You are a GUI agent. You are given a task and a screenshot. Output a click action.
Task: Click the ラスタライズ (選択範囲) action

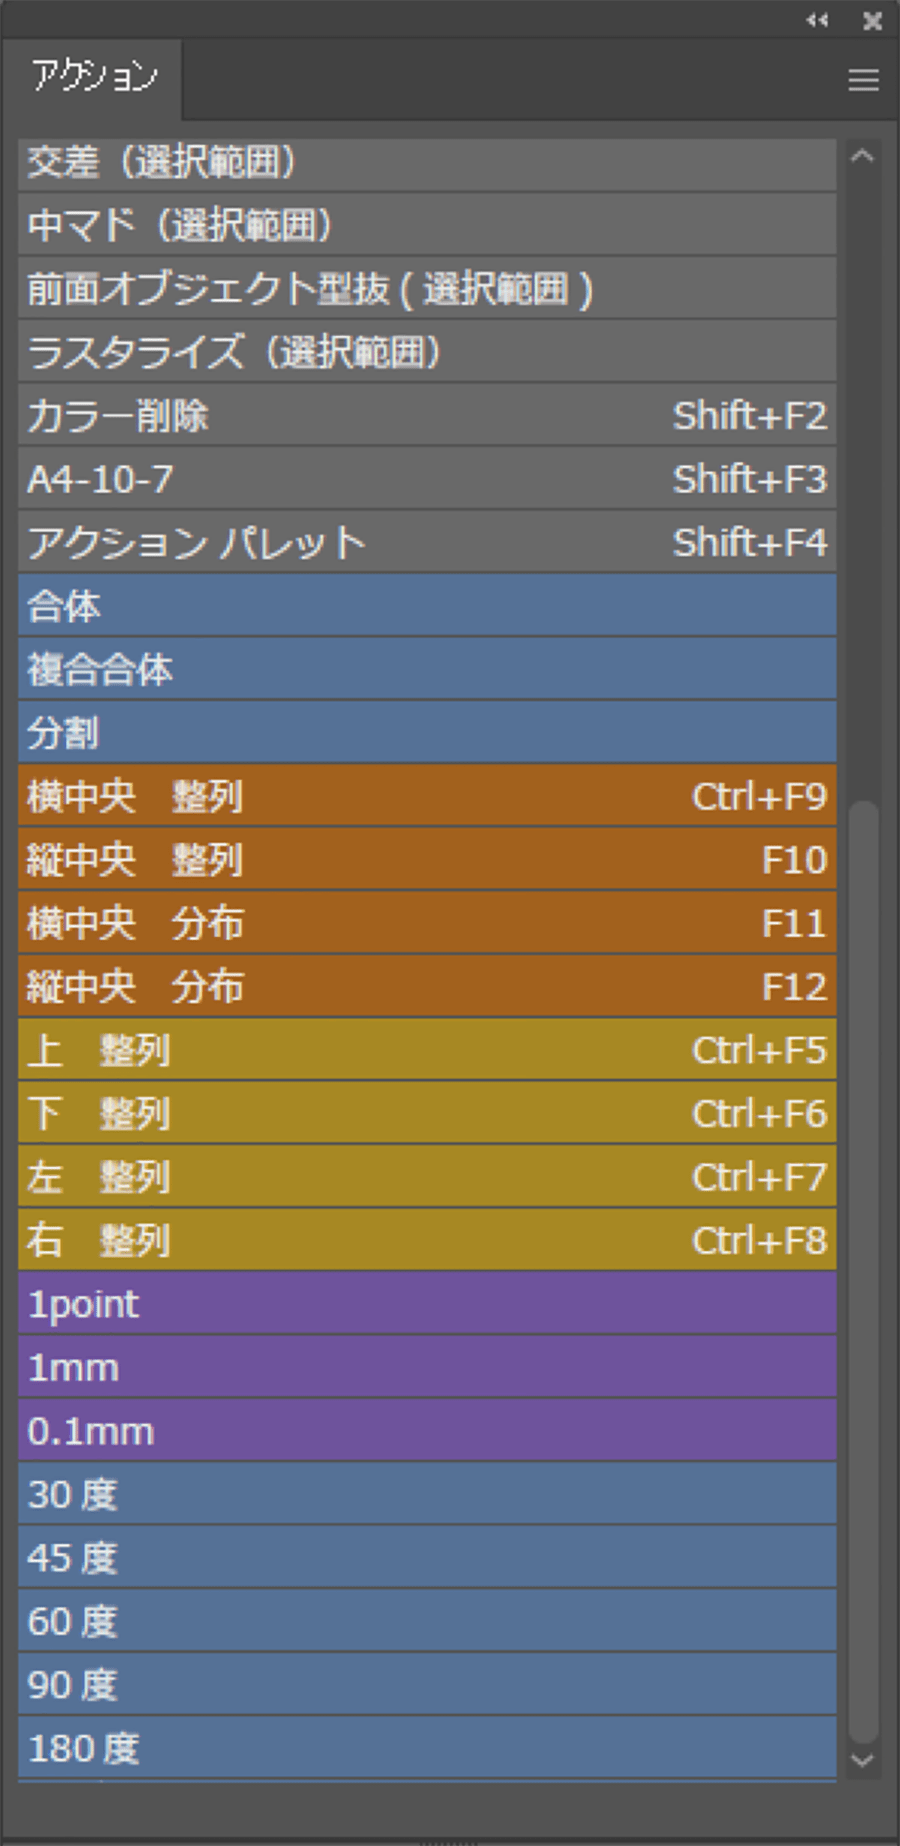(x=427, y=352)
